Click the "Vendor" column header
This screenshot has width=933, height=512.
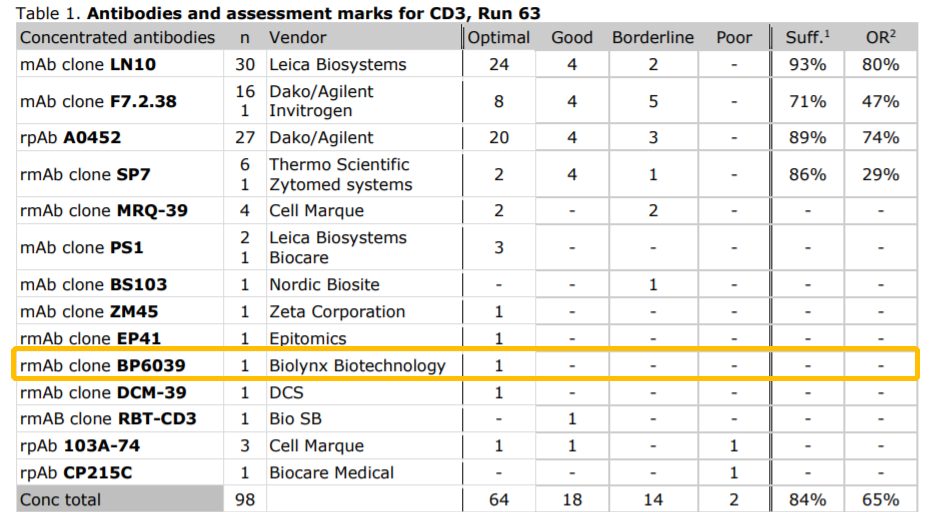[297, 37]
